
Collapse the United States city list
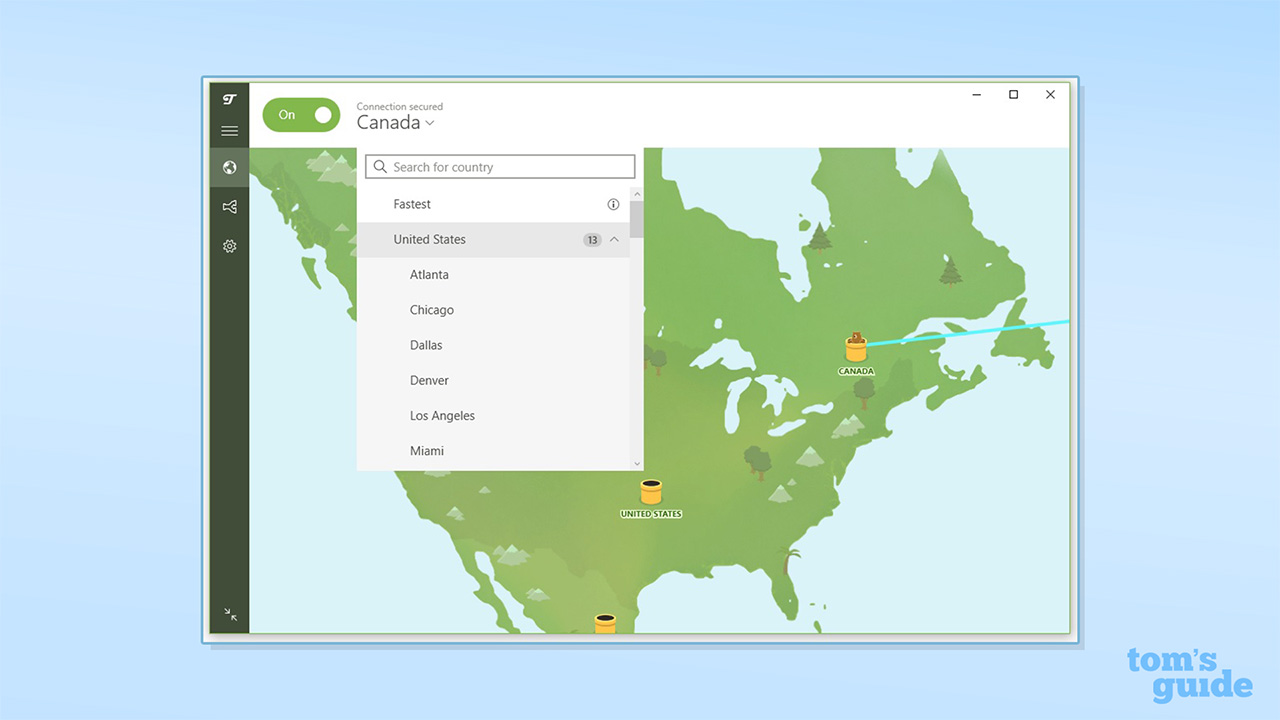point(614,239)
